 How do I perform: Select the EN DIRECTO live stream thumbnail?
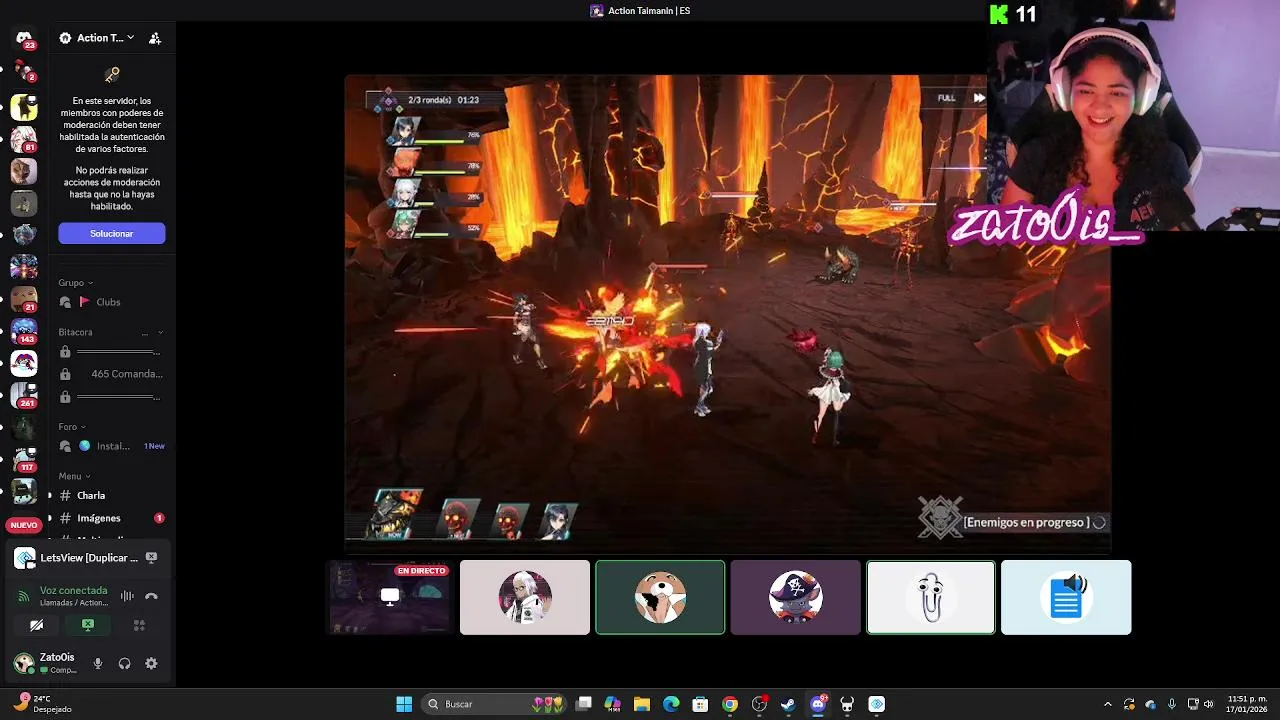coord(389,597)
